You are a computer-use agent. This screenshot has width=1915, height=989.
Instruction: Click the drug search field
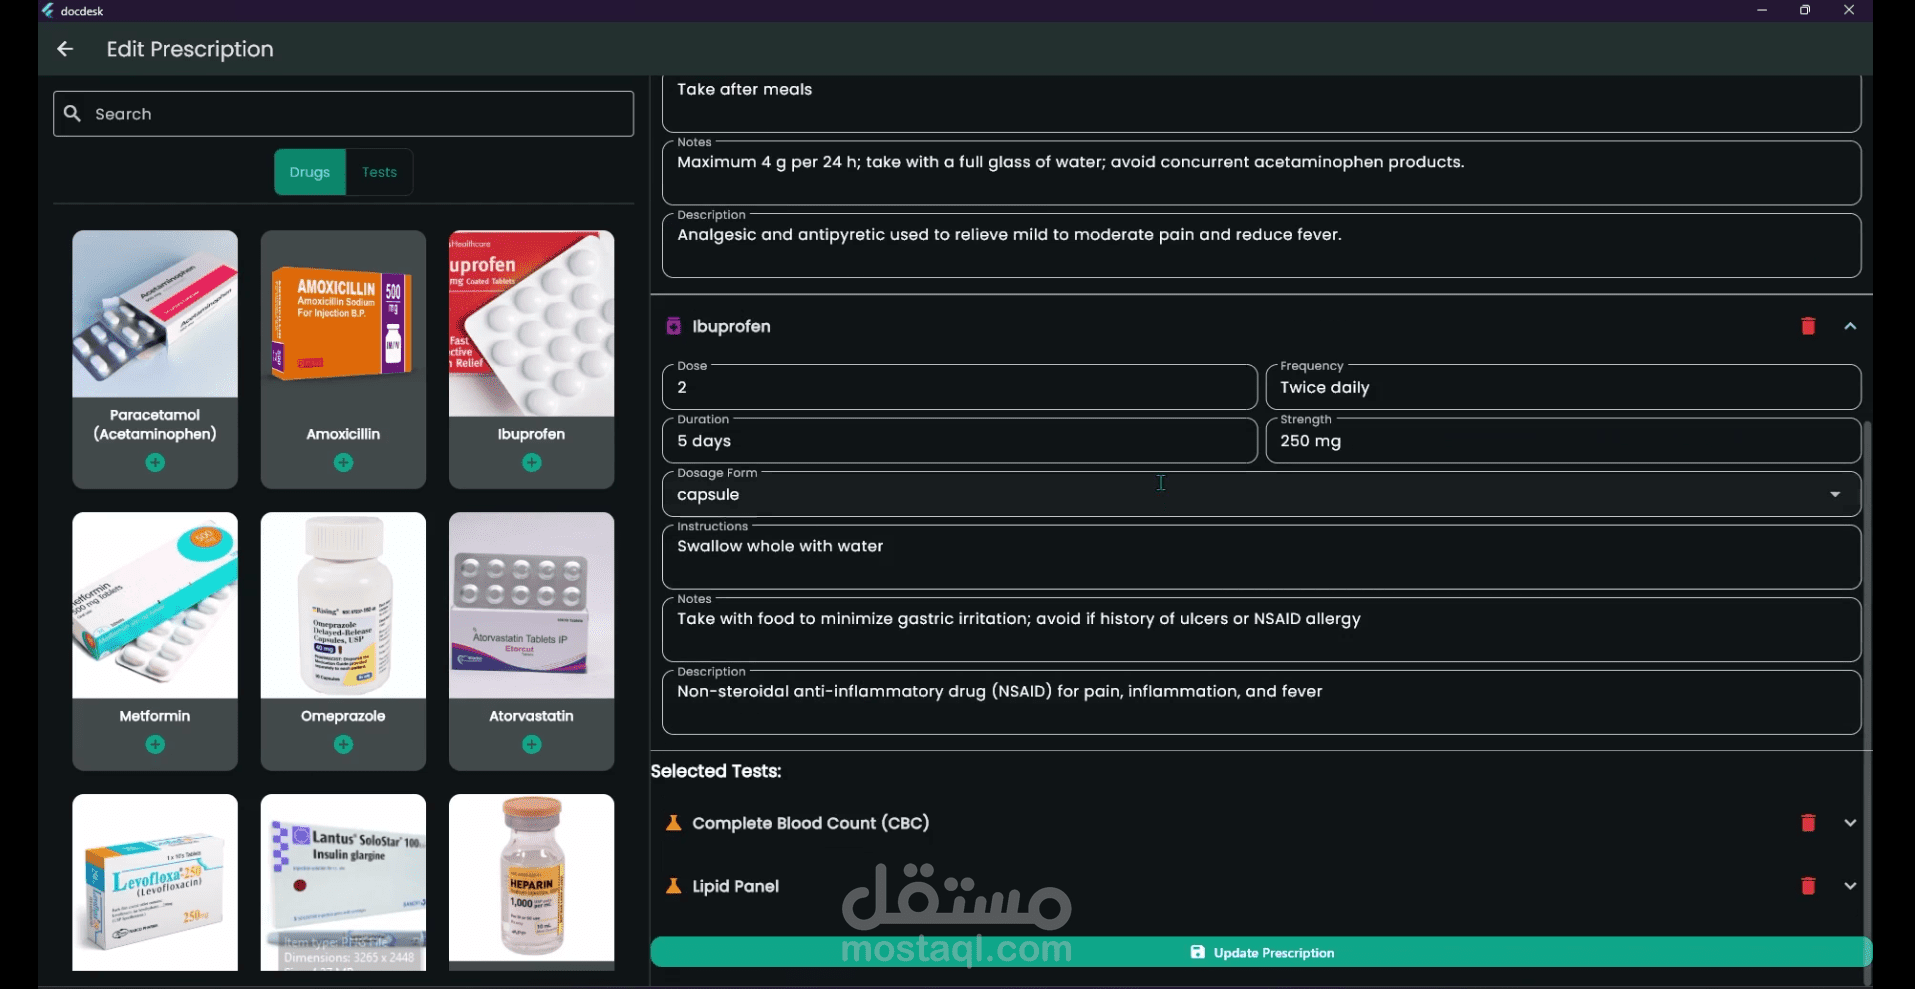[343, 114]
